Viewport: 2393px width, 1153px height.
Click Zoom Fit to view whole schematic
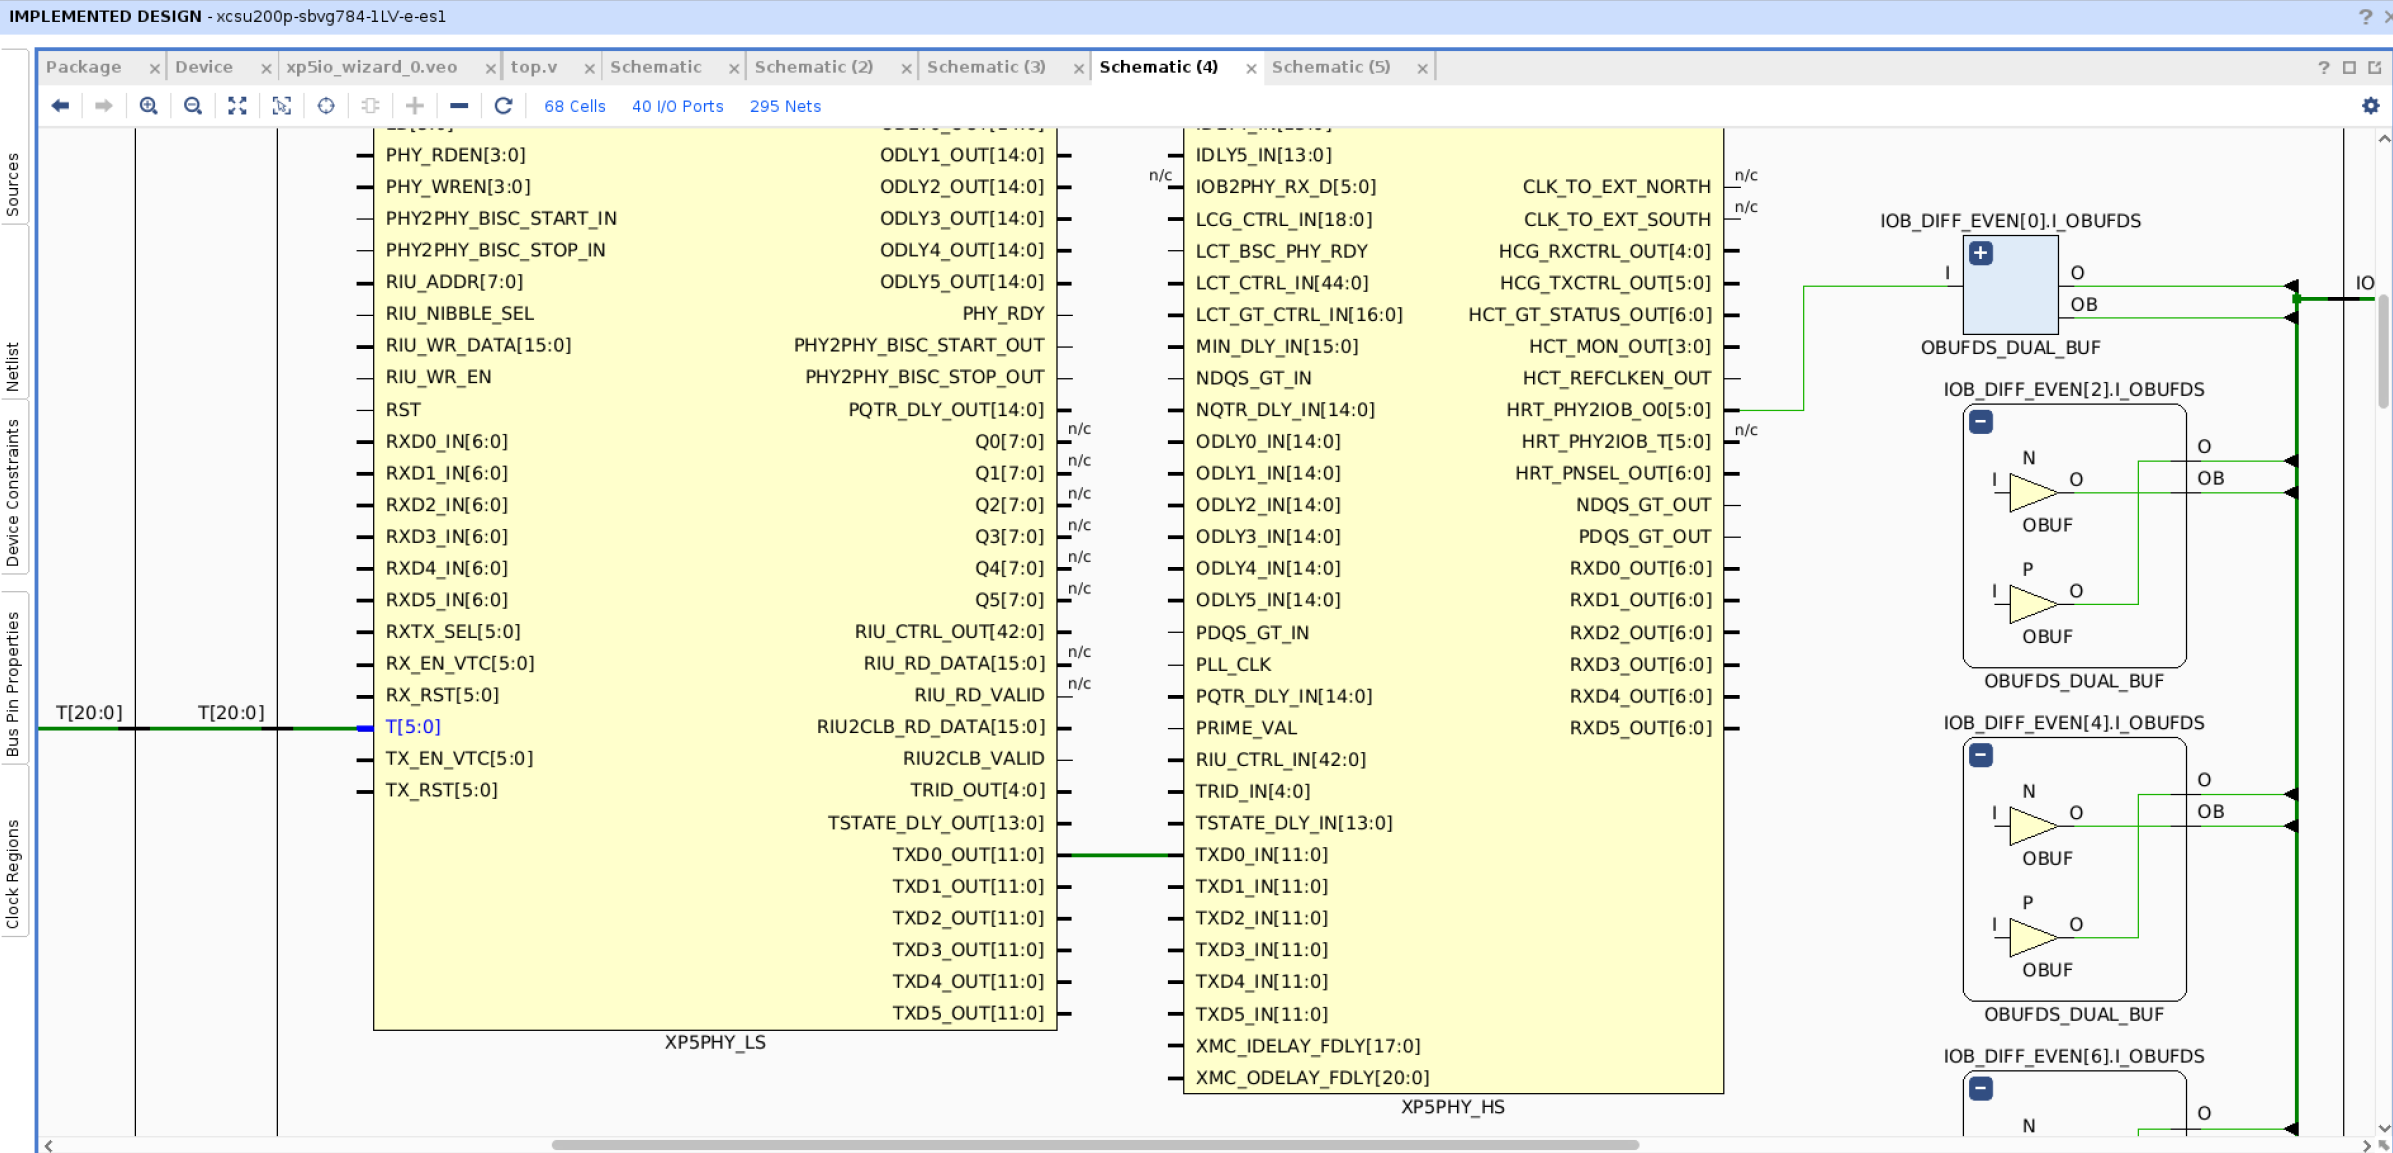coord(236,105)
